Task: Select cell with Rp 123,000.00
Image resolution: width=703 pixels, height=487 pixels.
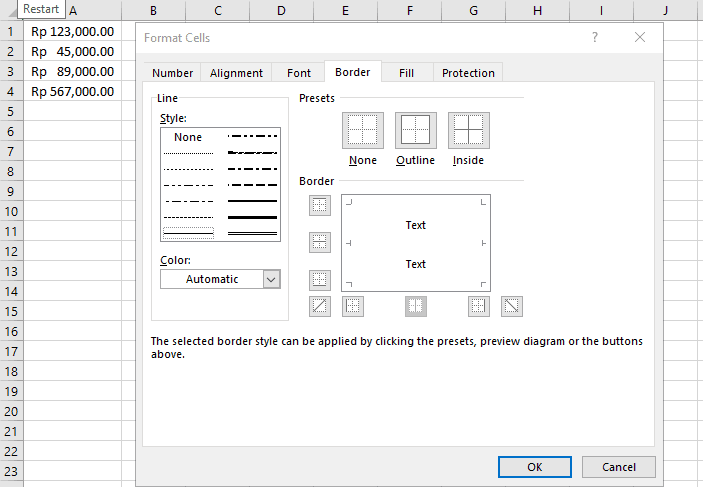Action: coord(72,31)
